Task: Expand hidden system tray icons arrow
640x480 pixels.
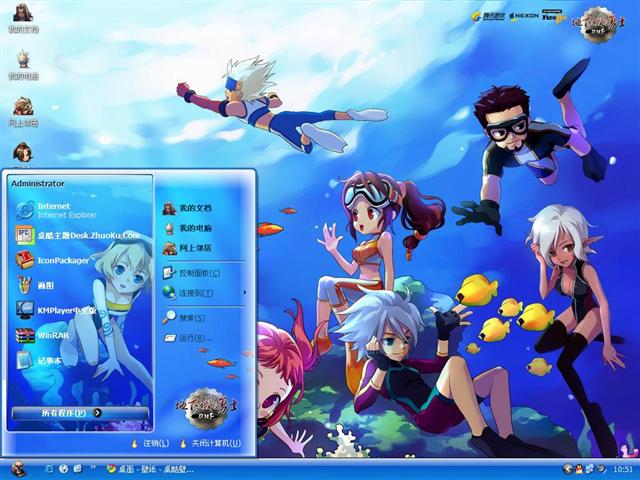Action: point(567,469)
